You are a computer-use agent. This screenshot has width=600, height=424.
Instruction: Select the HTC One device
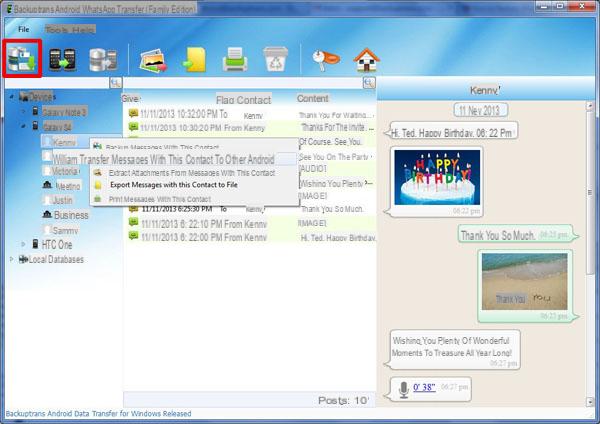pyautogui.click(x=57, y=244)
